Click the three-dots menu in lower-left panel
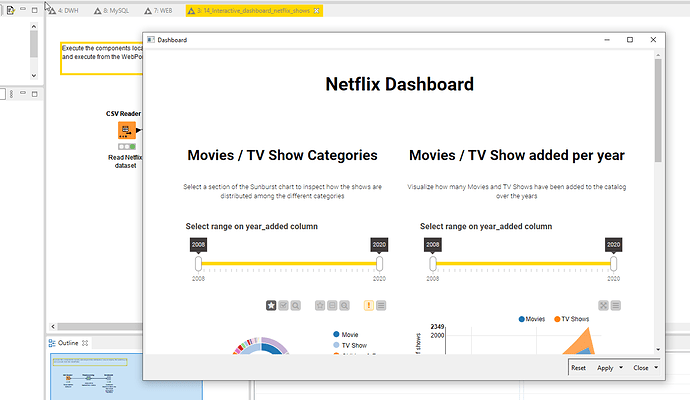The height and width of the screenshot is (400, 690). 11,94
